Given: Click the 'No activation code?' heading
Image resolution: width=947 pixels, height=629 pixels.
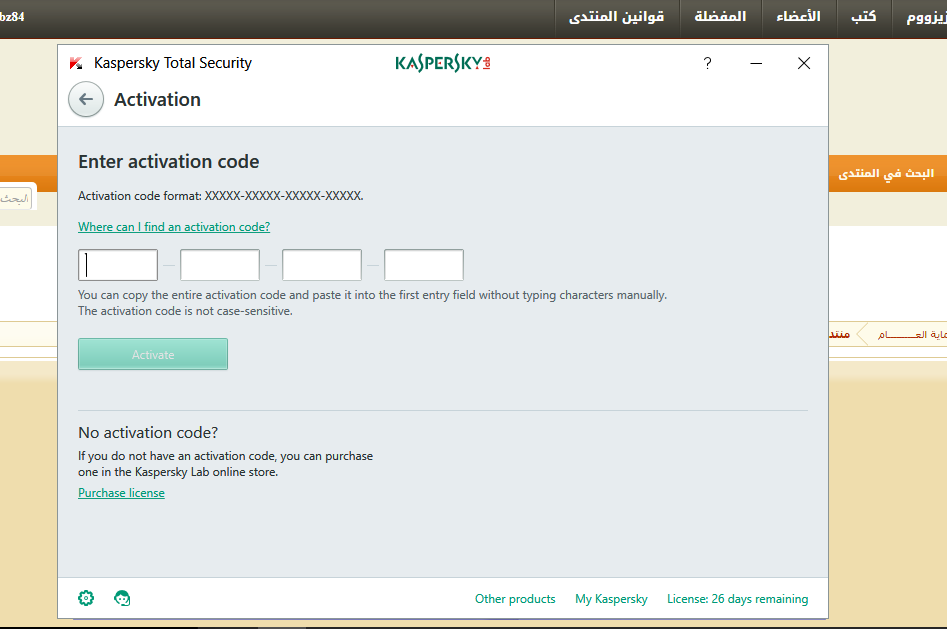Looking at the screenshot, I should [148, 433].
